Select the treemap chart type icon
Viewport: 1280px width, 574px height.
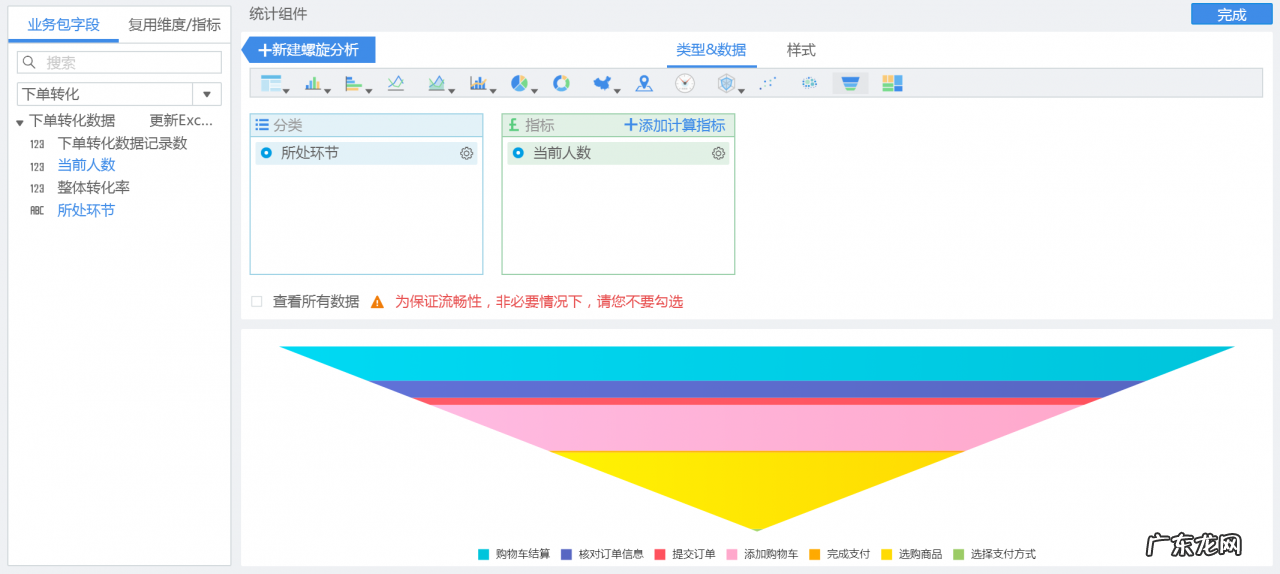click(x=893, y=83)
